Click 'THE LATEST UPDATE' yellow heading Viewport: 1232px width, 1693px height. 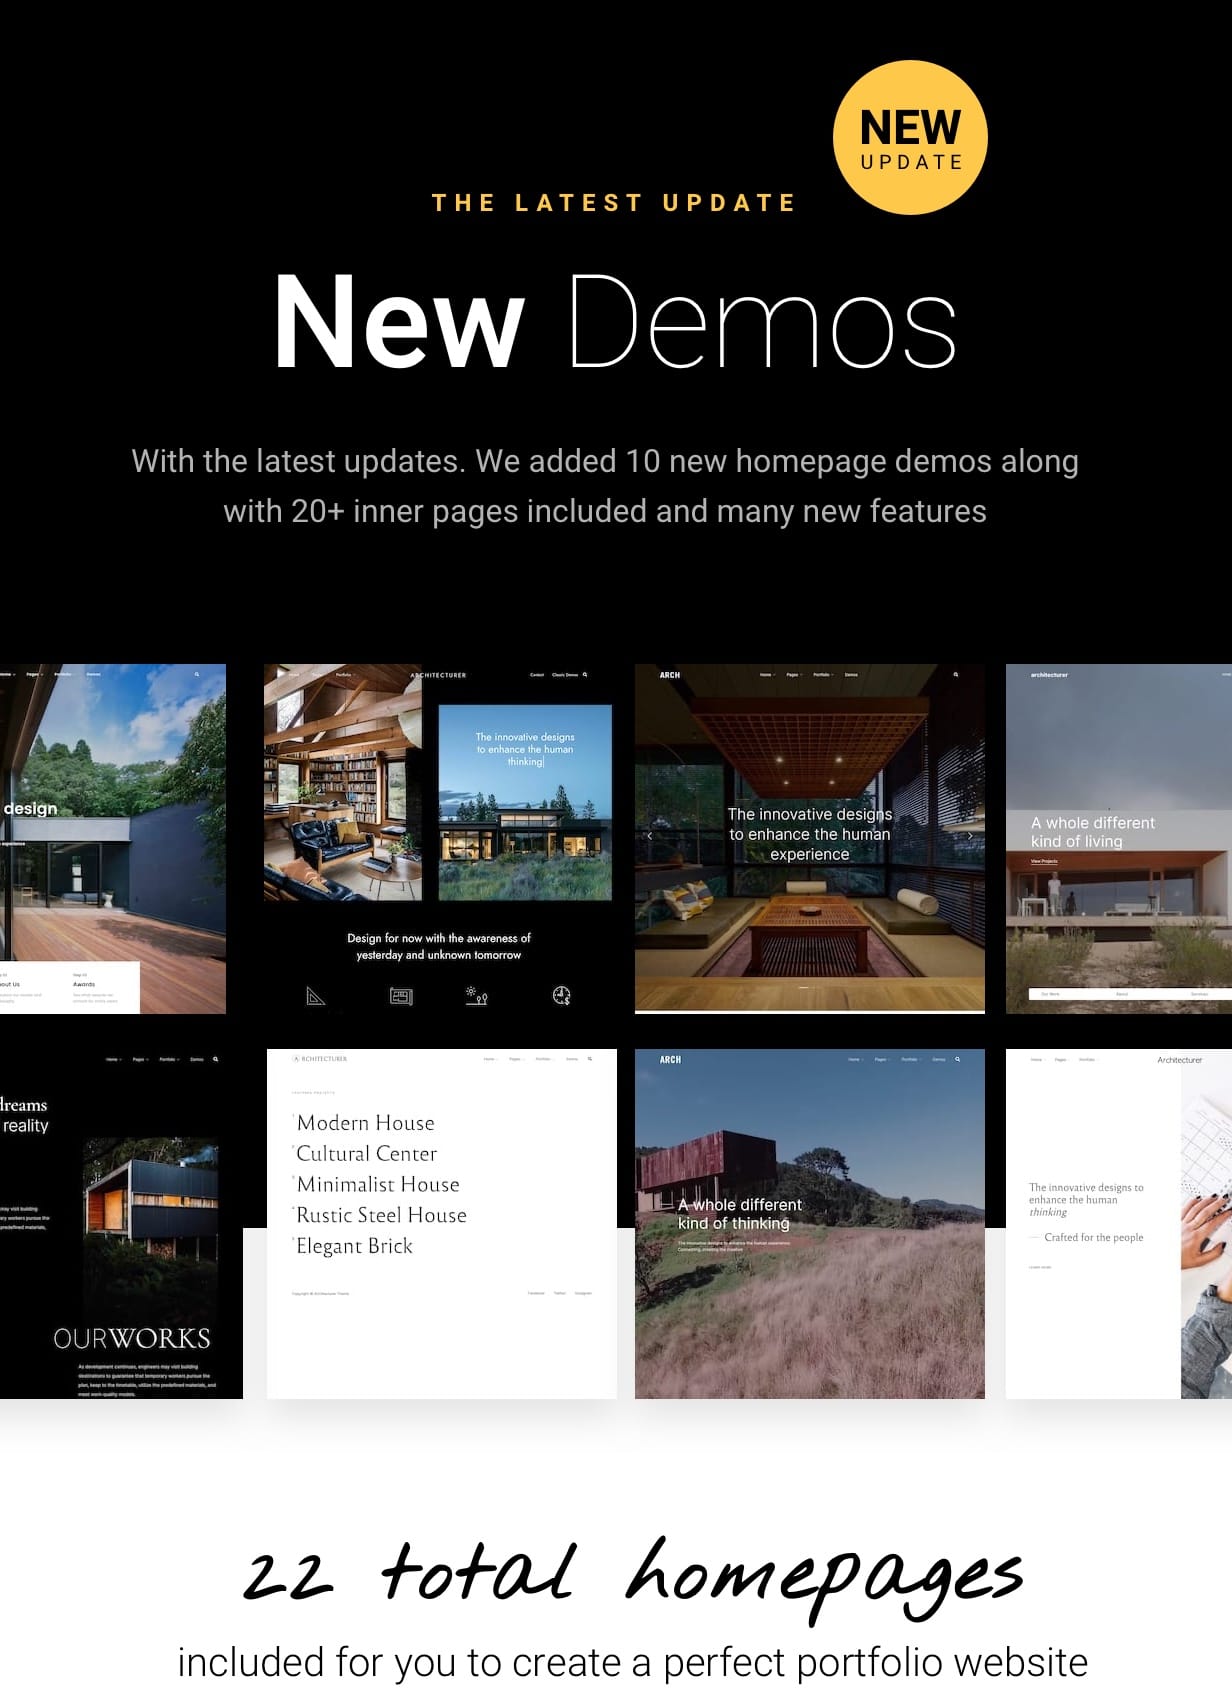point(614,203)
